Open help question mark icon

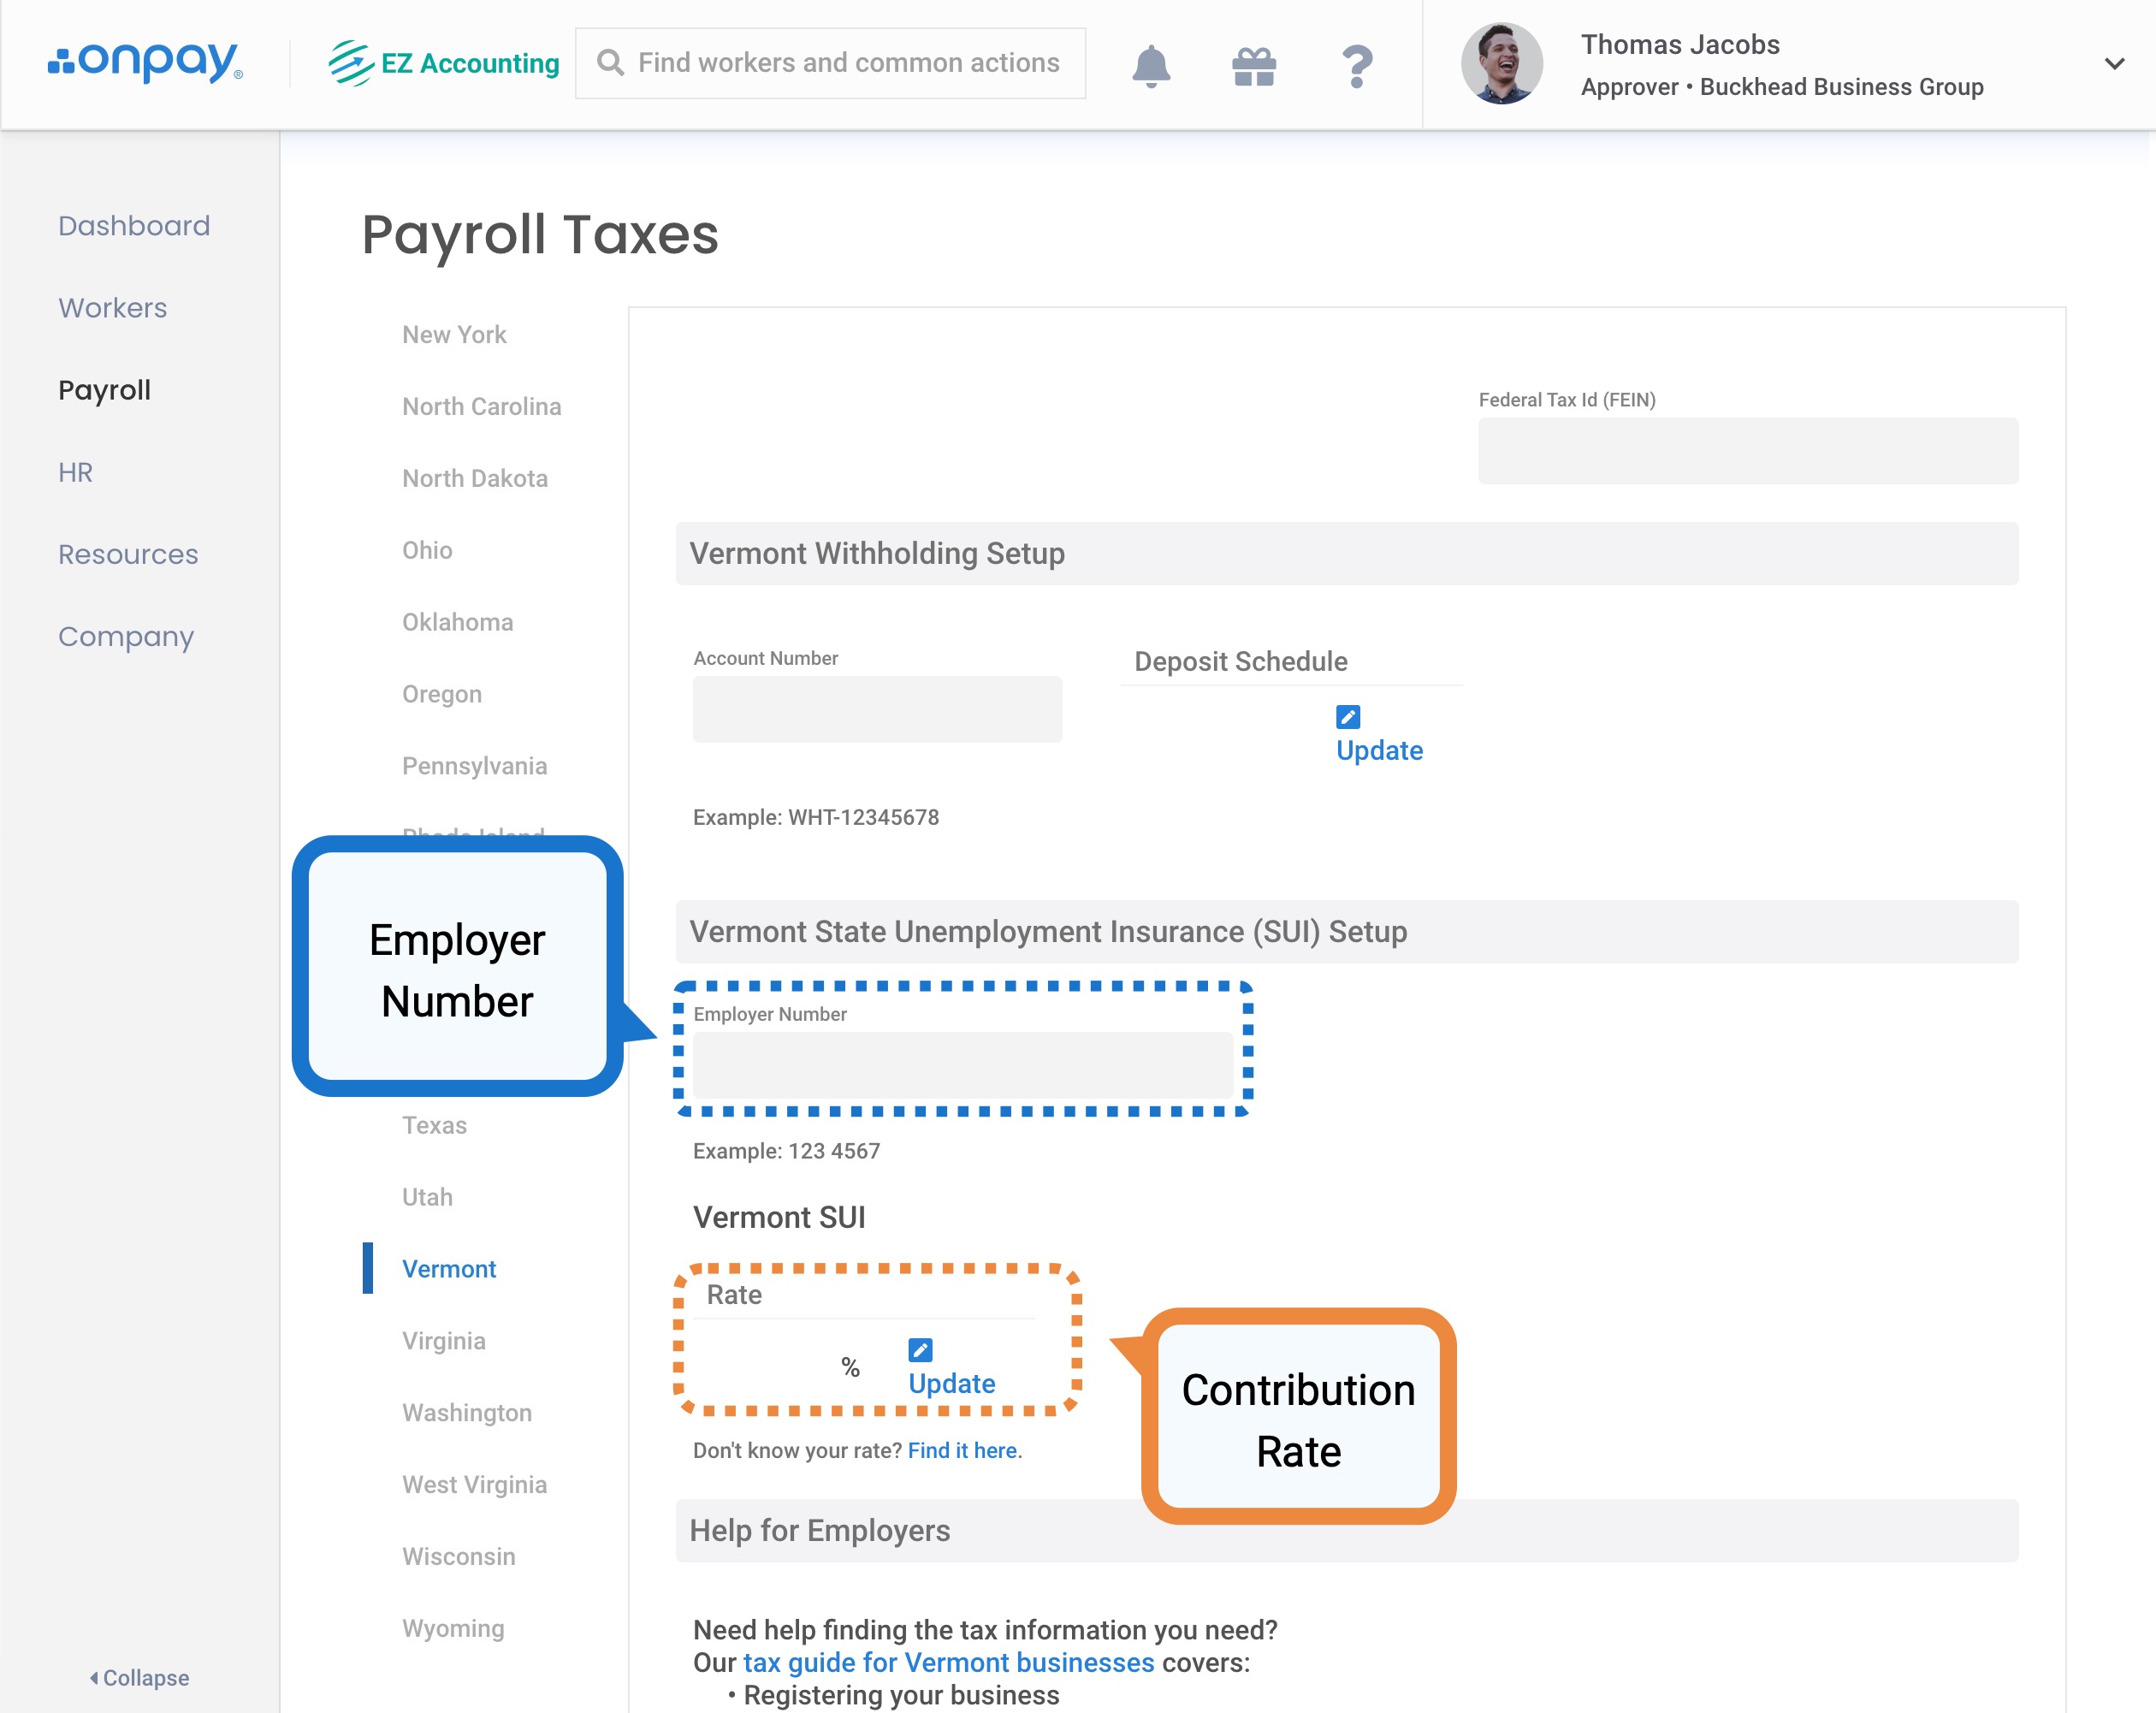(1357, 66)
